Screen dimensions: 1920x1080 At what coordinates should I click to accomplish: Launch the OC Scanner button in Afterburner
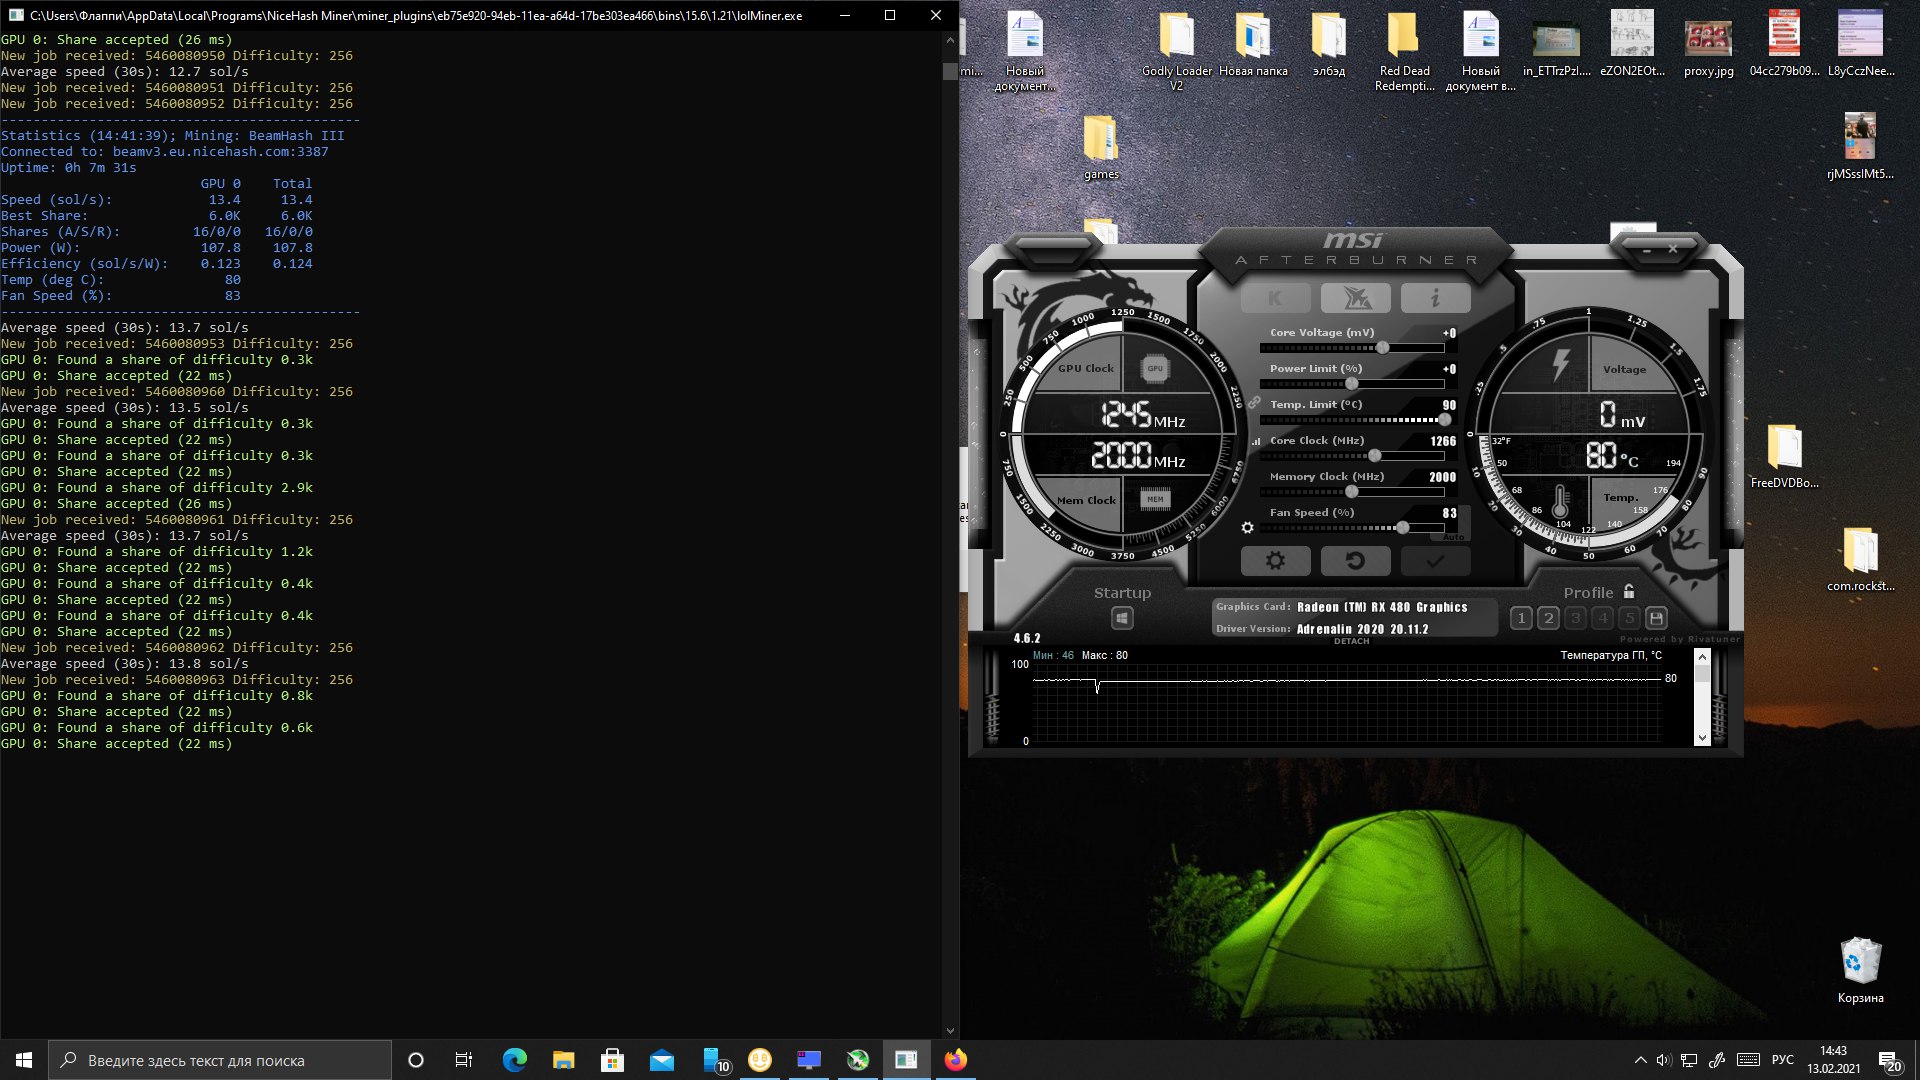pos(1355,298)
